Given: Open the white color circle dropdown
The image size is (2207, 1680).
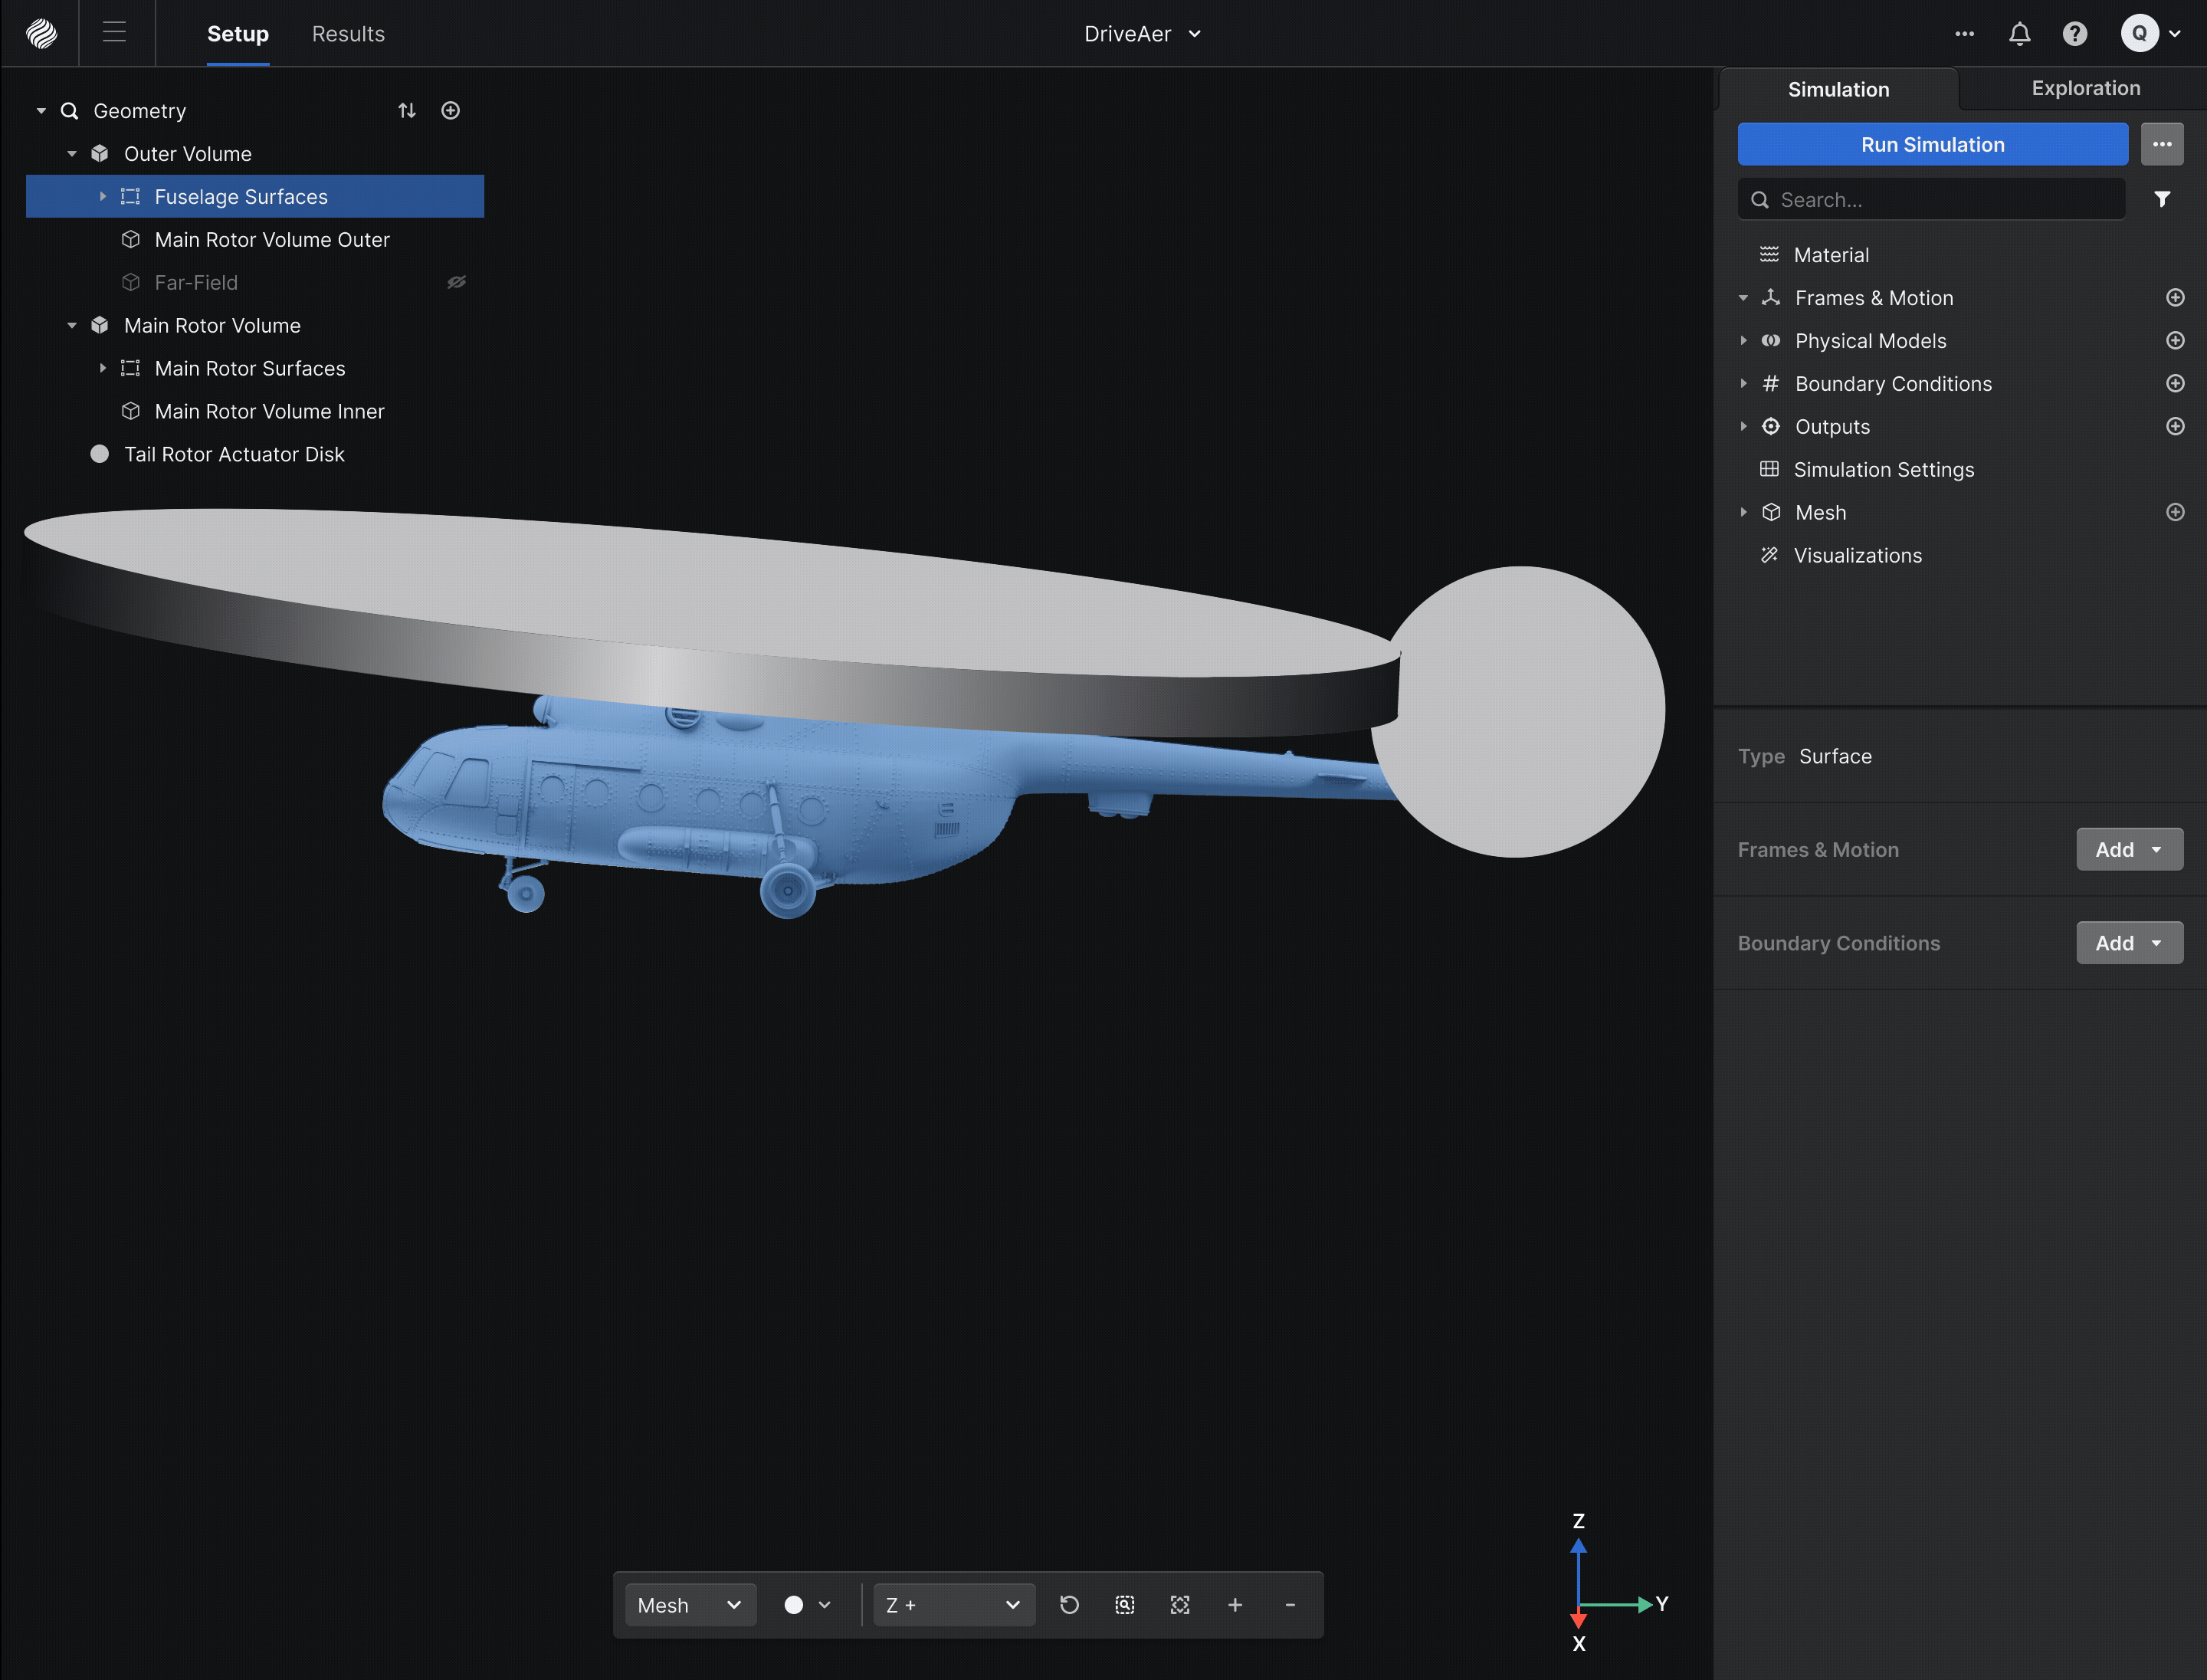Looking at the screenshot, I should (807, 1605).
